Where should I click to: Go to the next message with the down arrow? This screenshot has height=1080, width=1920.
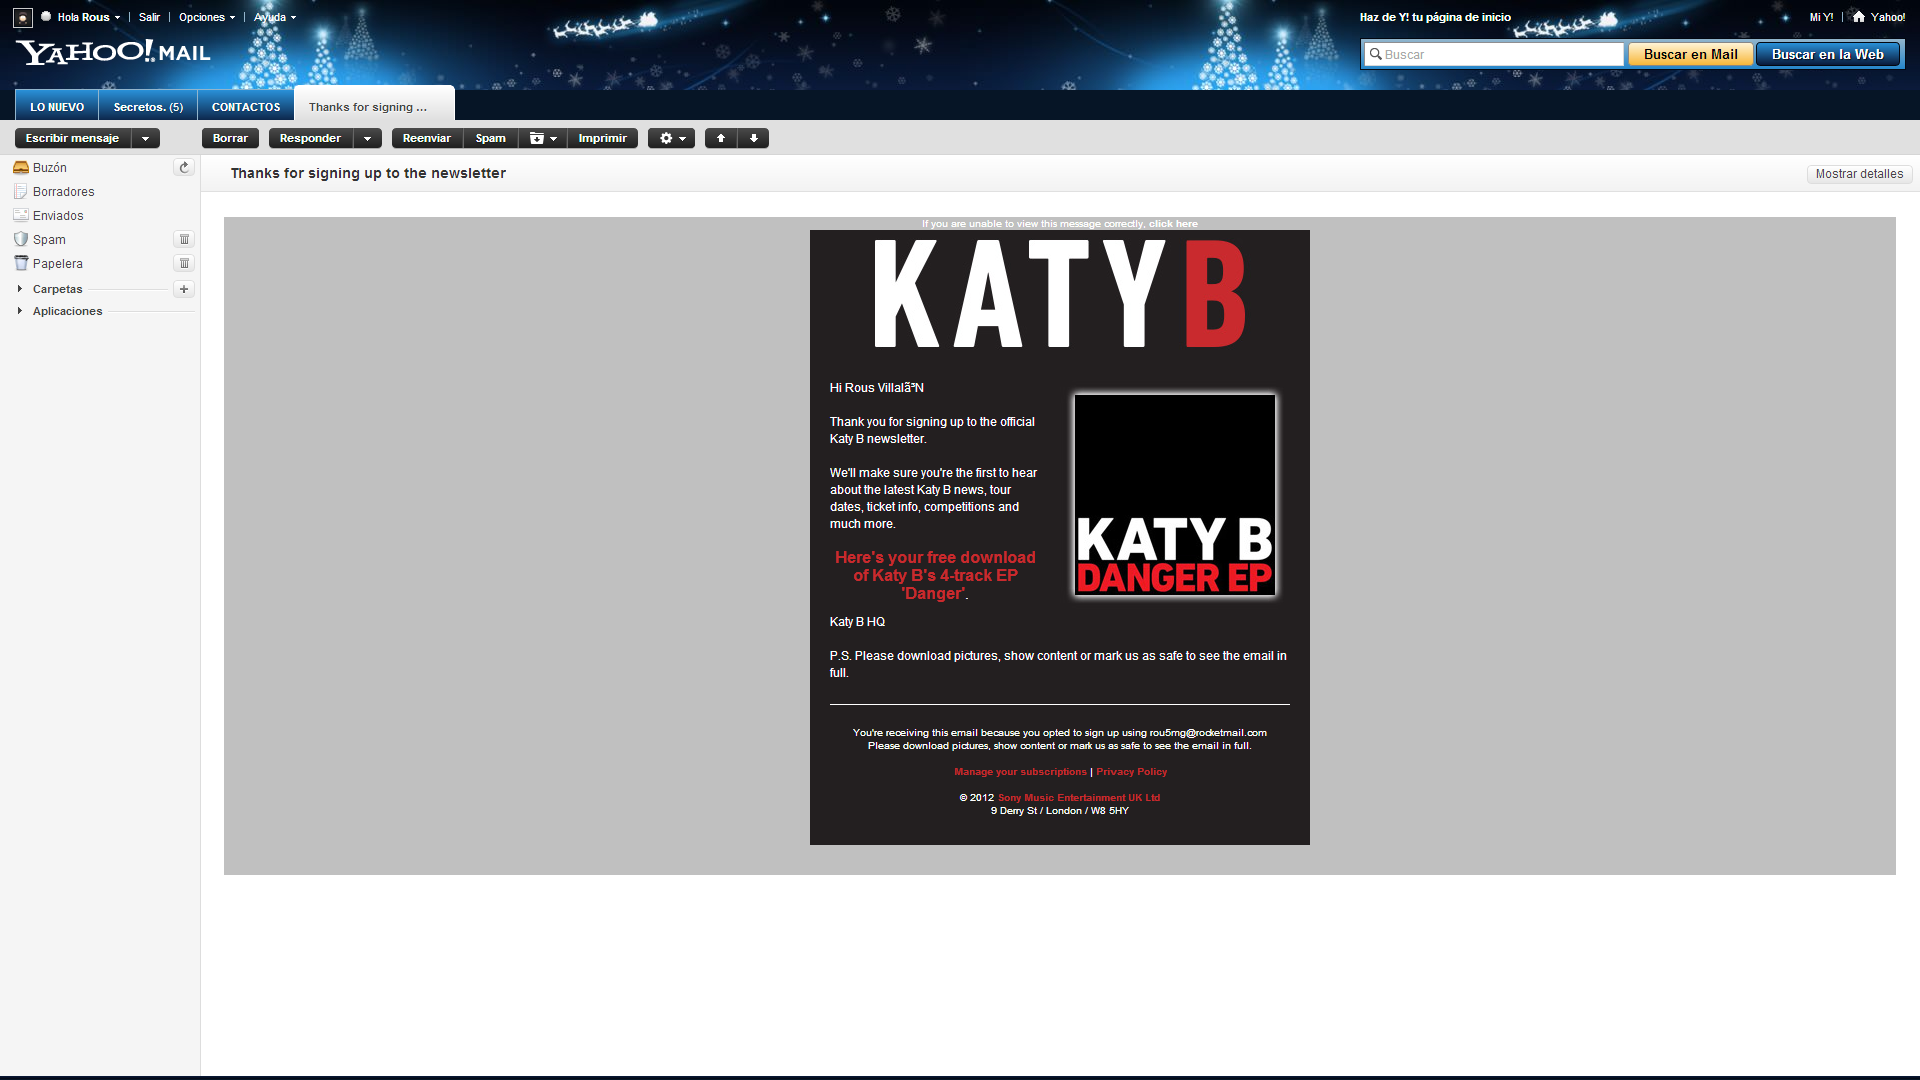coord(754,138)
